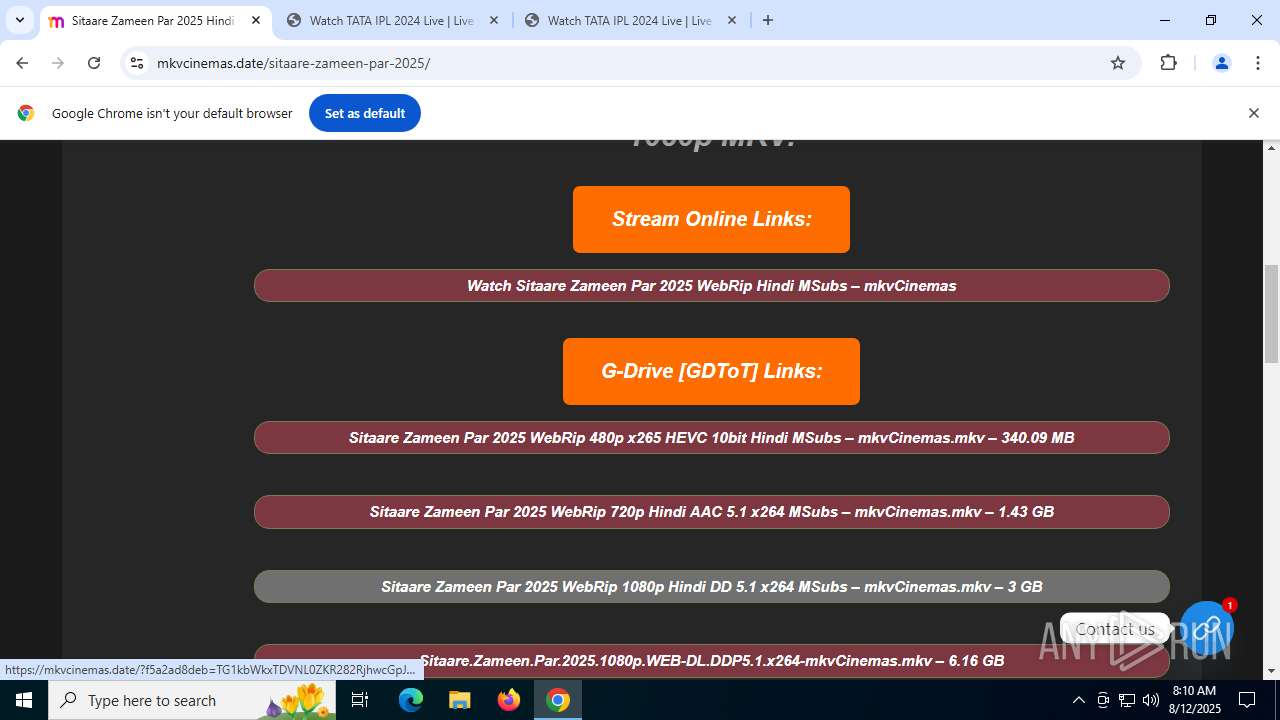This screenshot has height=720, width=1280.
Task: Click the browser forward arrow
Action: point(58,63)
